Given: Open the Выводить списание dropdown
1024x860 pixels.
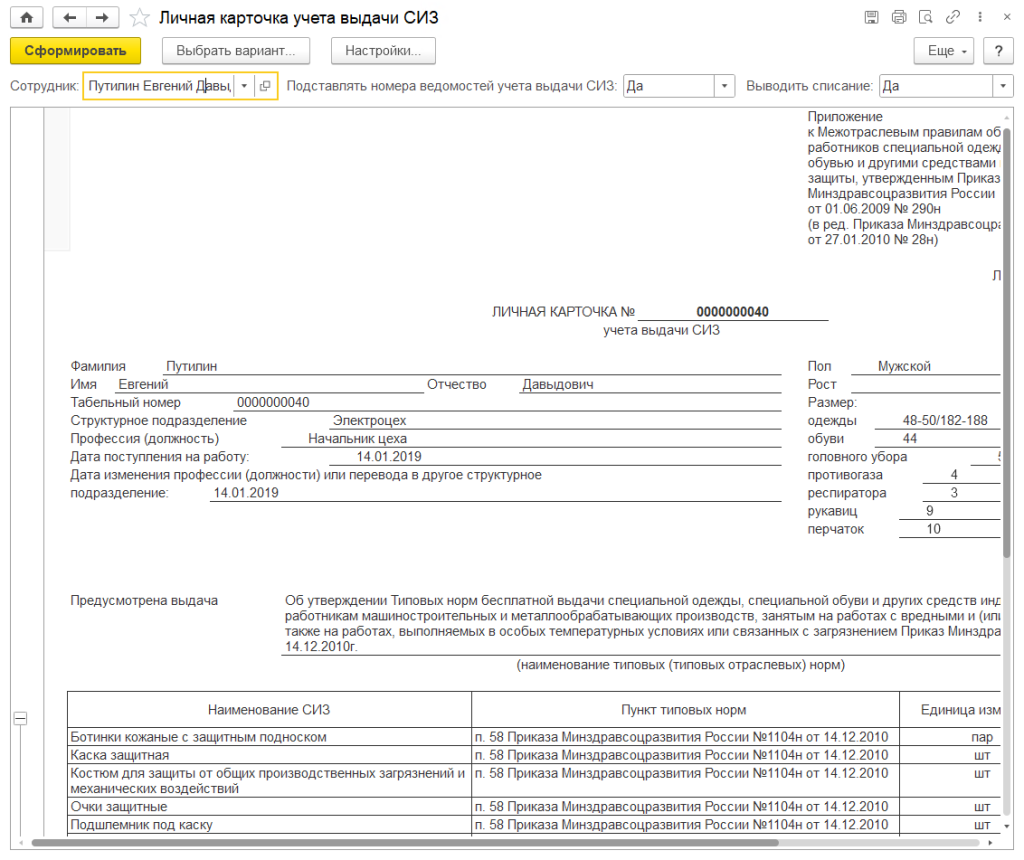Looking at the screenshot, I should (1003, 86).
